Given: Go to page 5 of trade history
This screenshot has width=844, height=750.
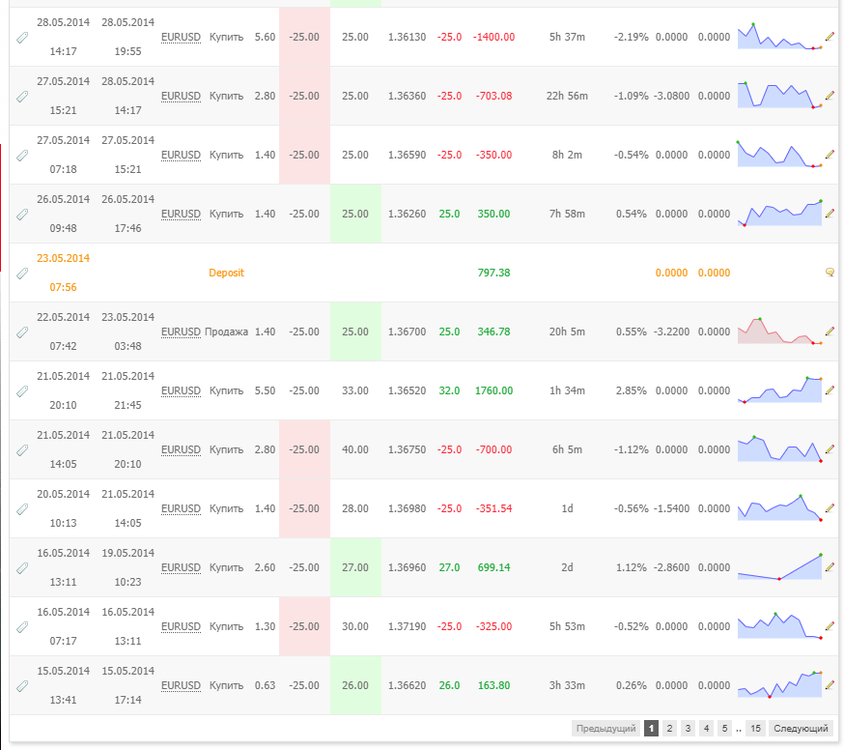Looking at the screenshot, I should 725,728.
